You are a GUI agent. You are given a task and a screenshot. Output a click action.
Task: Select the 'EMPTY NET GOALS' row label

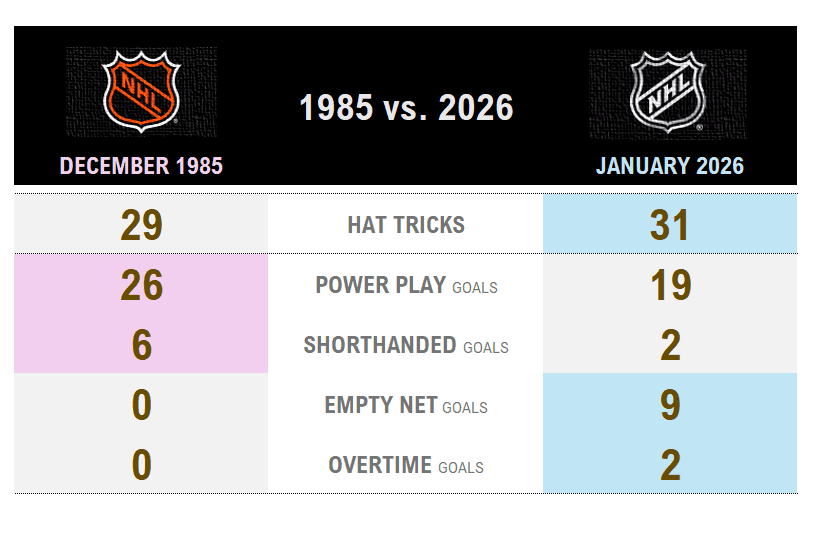(x=406, y=405)
